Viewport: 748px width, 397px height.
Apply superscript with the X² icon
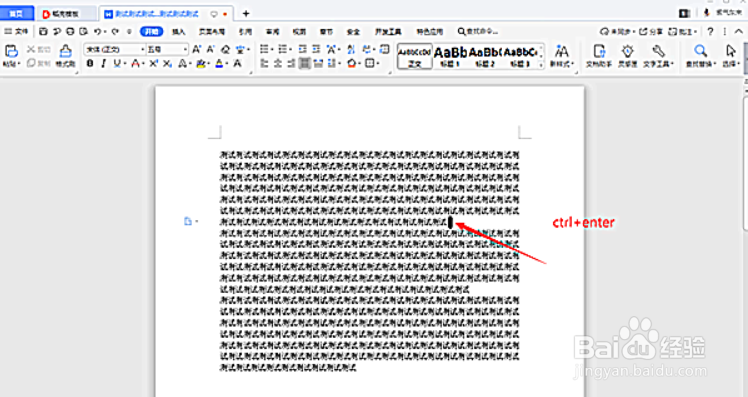point(154,63)
